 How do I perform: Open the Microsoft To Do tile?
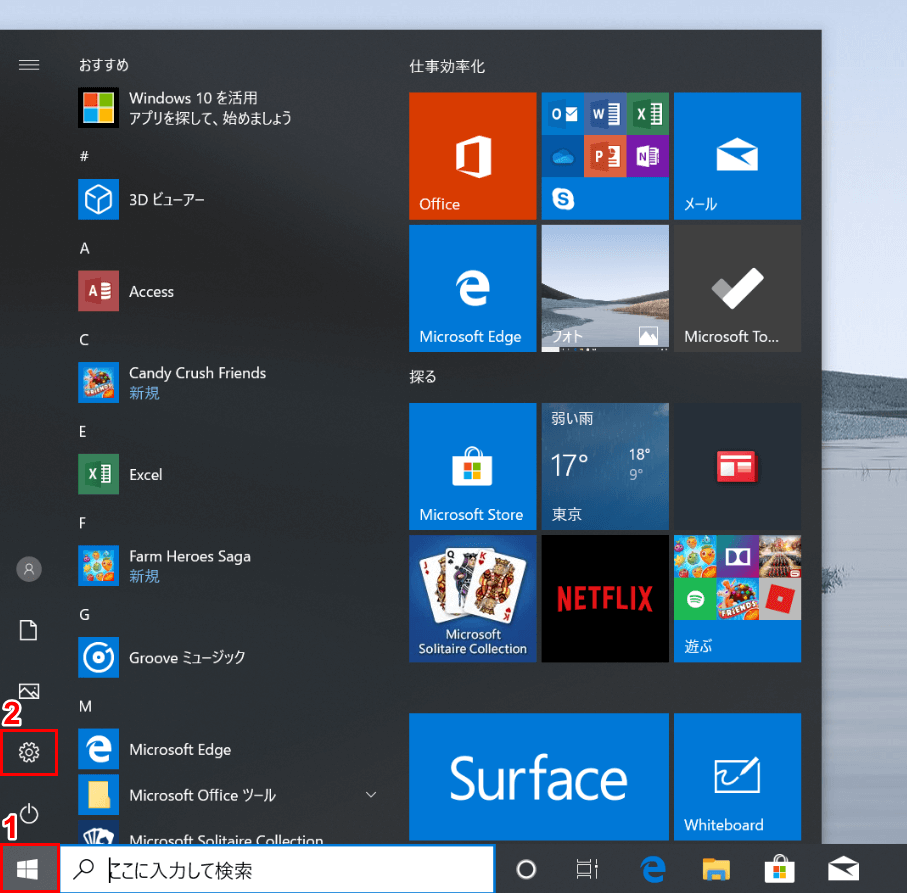tap(737, 288)
